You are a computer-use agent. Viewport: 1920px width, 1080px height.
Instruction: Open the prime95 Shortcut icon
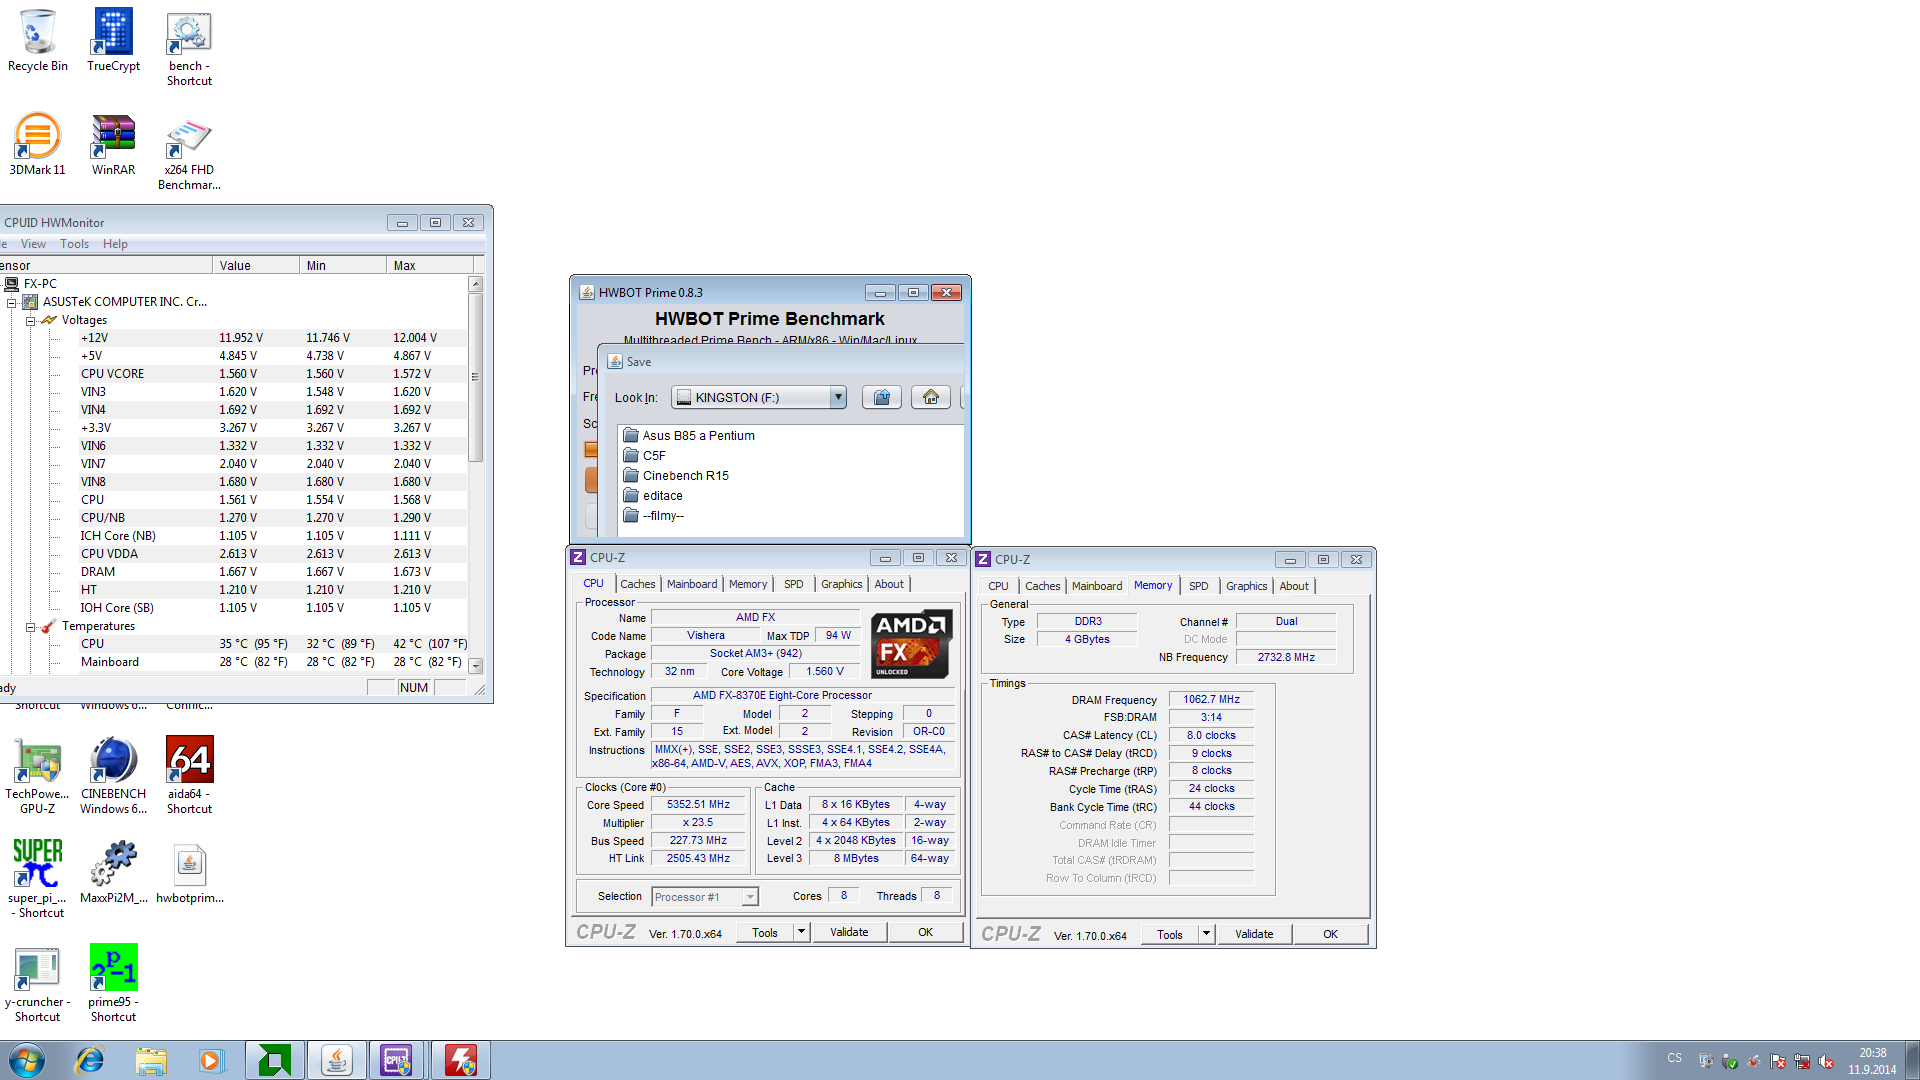click(x=113, y=984)
